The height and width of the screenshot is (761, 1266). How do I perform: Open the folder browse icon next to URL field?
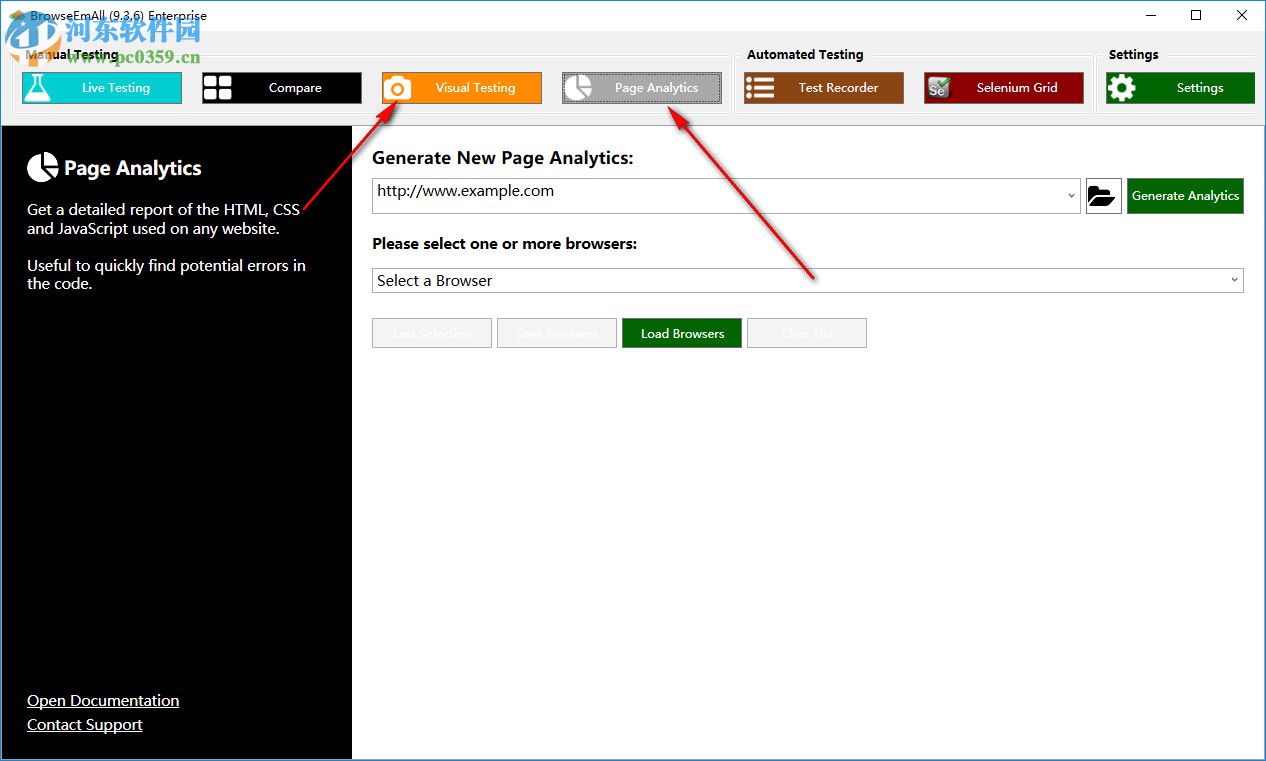(1103, 196)
